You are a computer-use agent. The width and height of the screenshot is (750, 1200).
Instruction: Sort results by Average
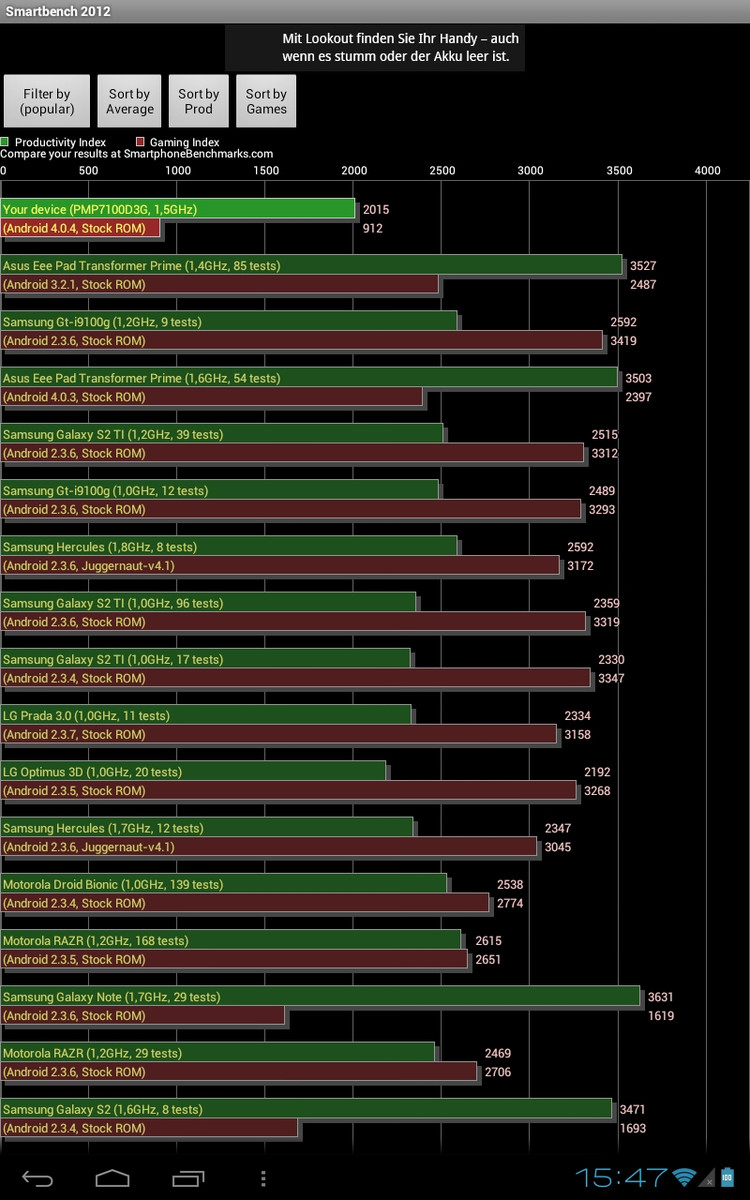coord(130,101)
